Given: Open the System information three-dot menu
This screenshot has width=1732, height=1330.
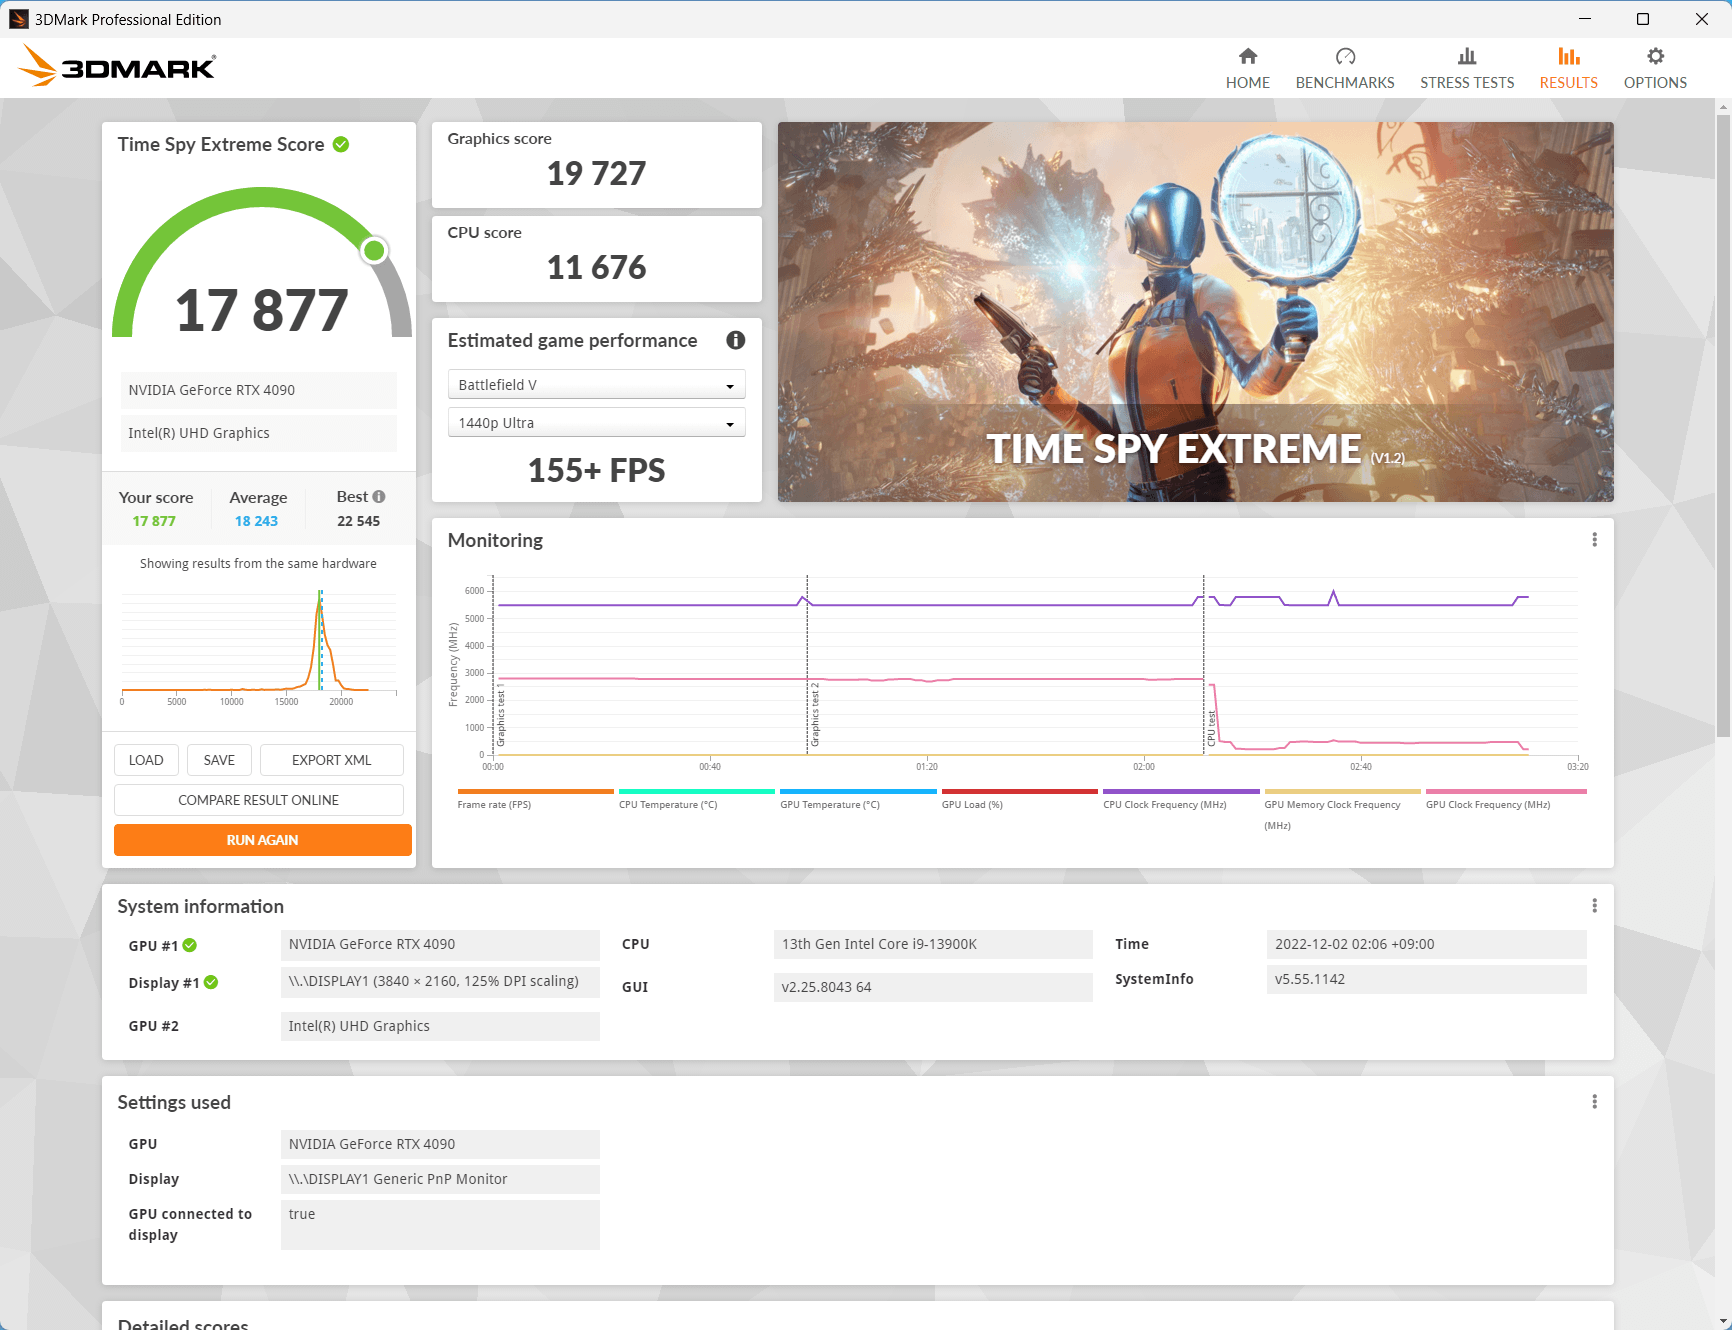Looking at the screenshot, I should [1594, 906].
